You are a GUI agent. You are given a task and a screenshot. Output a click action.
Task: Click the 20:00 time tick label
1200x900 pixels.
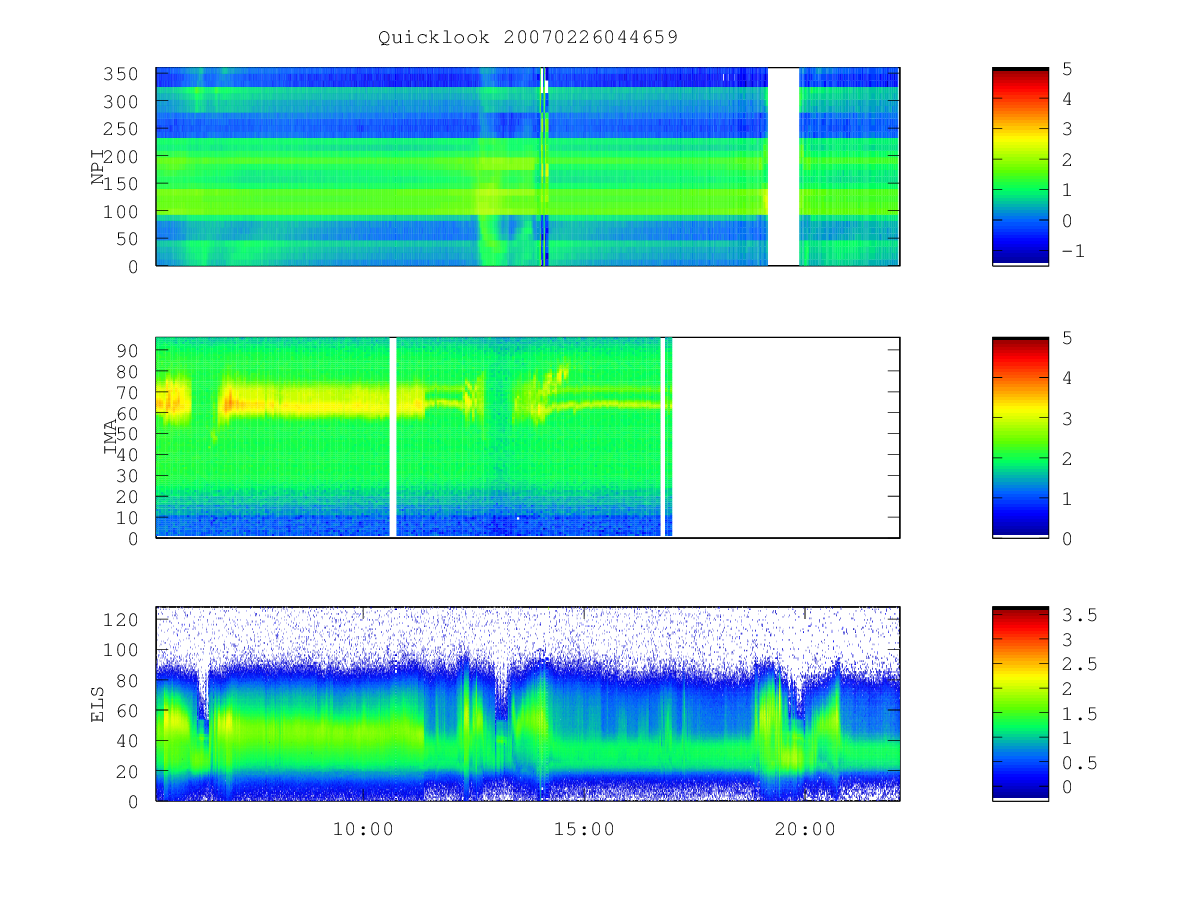805,829
